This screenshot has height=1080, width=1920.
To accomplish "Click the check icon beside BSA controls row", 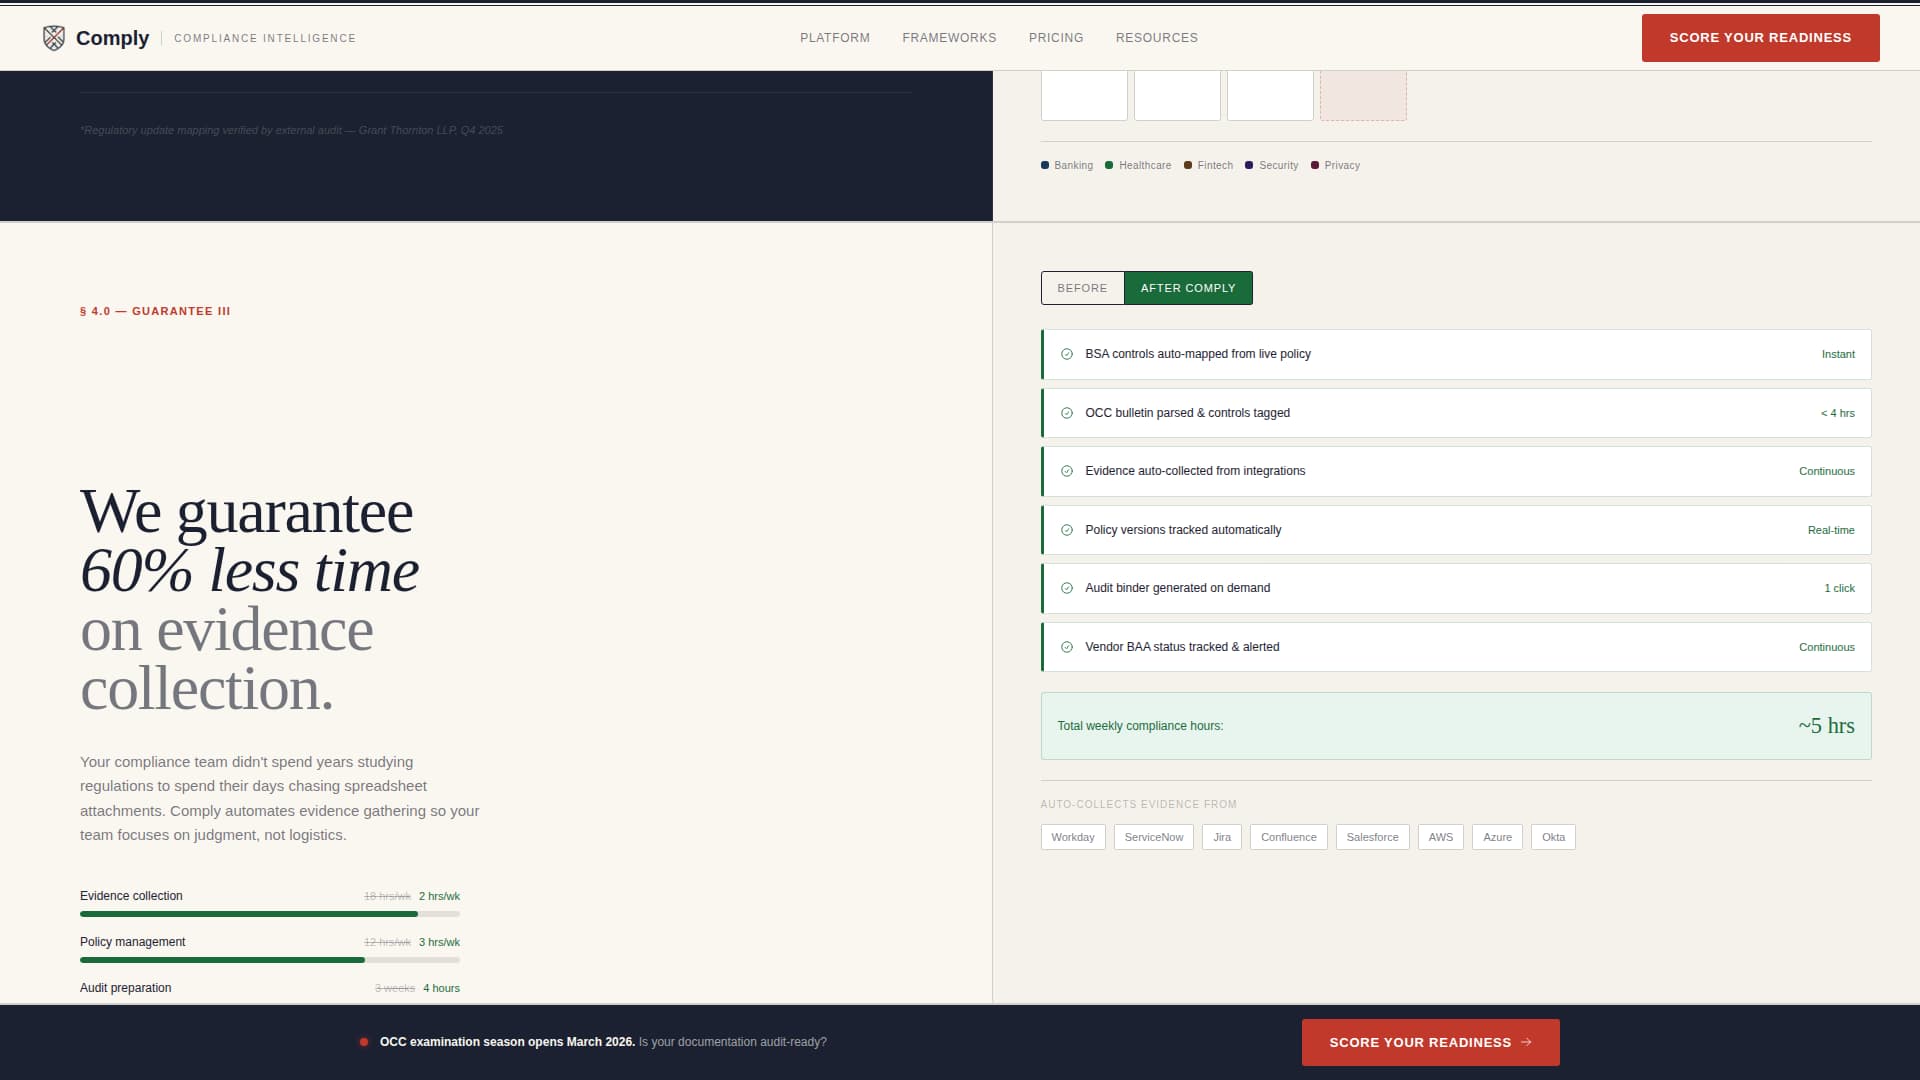I will pyautogui.click(x=1067, y=353).
